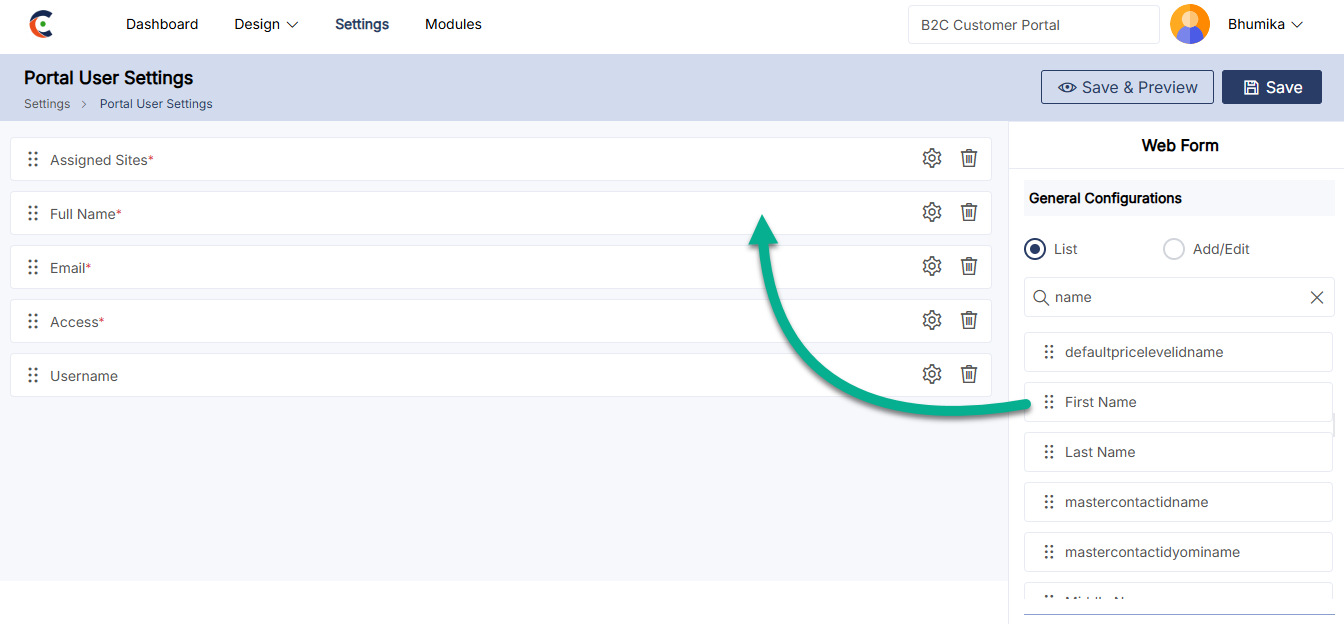Click the user profile avatar
The image size is (1344, 624).
click(1189, 24)
